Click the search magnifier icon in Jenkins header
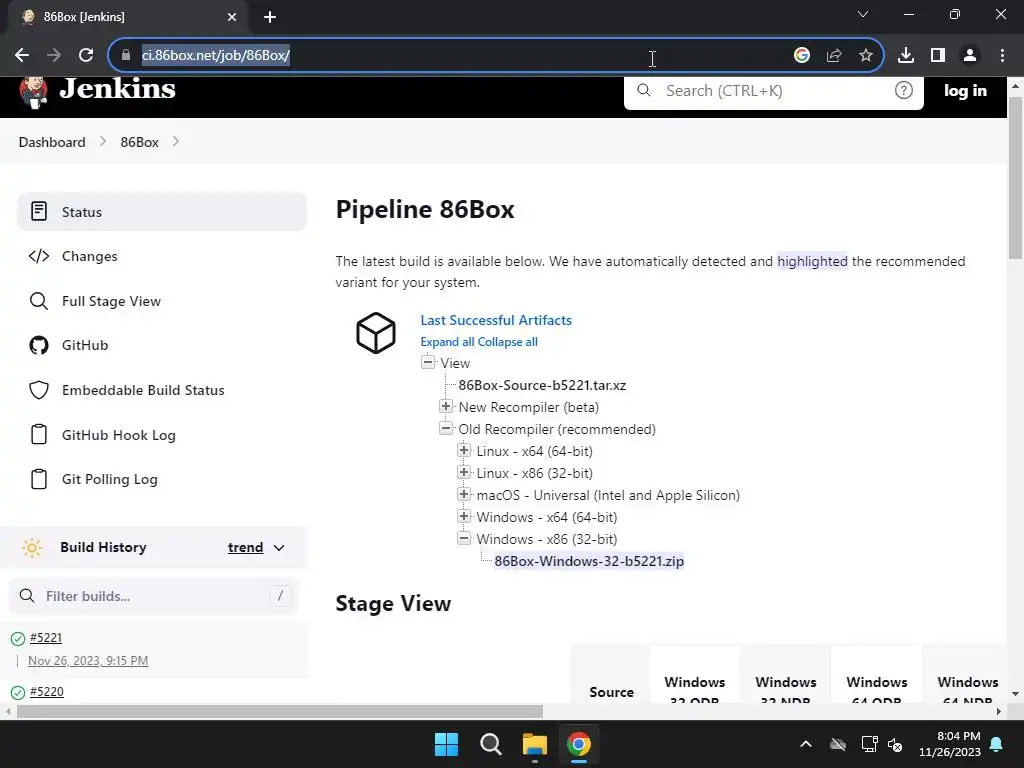 tap(644, 90)
